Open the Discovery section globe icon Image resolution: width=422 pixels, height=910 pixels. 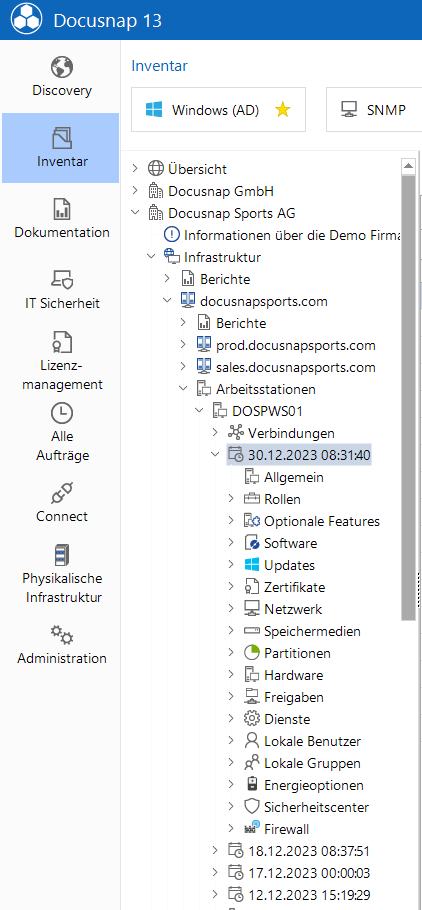[x=62, y=67]
